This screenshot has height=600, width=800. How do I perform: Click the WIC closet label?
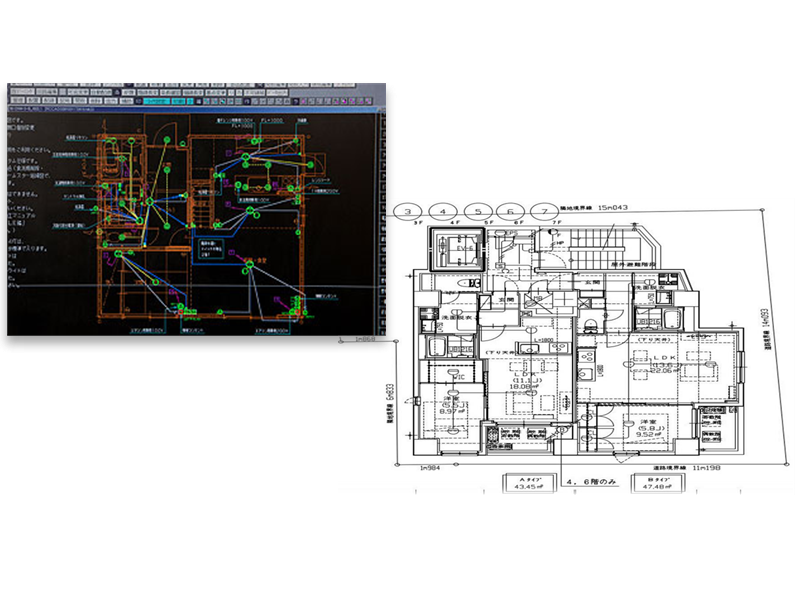pyautogui.click(x=459, y=378)
